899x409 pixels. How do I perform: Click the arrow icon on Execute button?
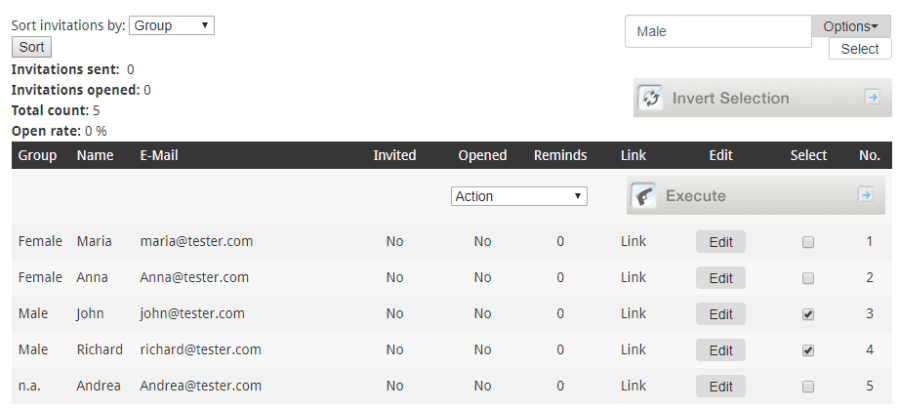tap(866, 195)
